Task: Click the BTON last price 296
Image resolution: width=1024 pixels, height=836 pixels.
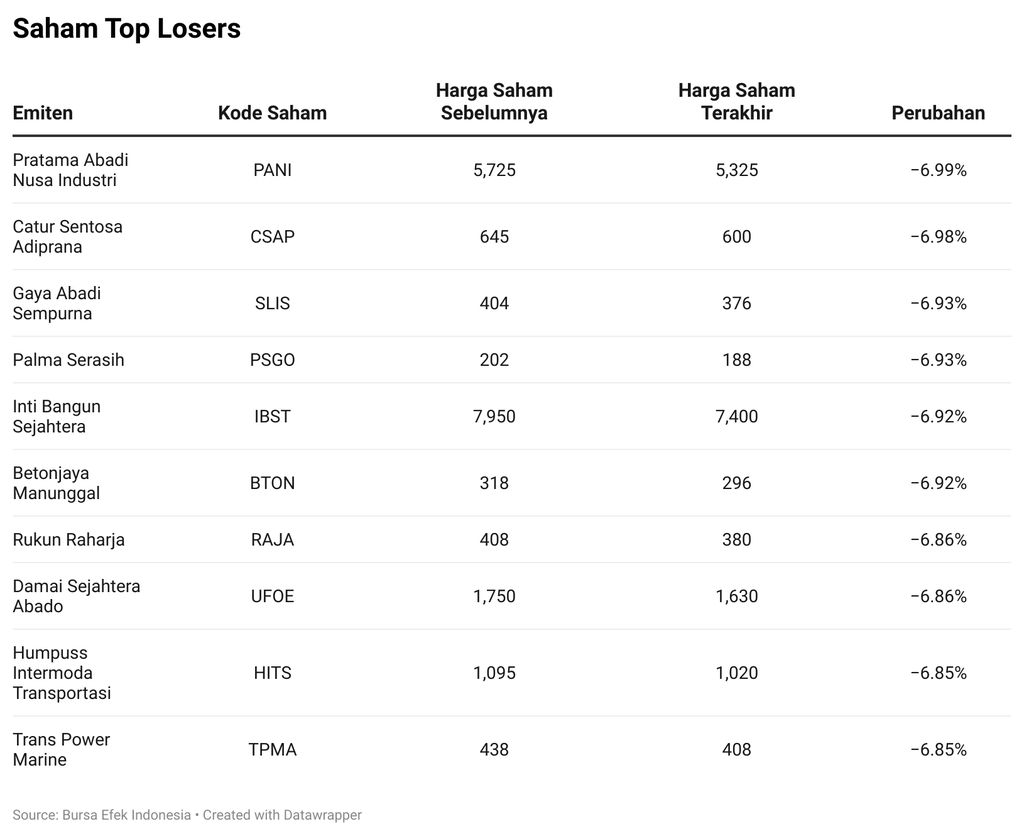Action: click(736, 483)
